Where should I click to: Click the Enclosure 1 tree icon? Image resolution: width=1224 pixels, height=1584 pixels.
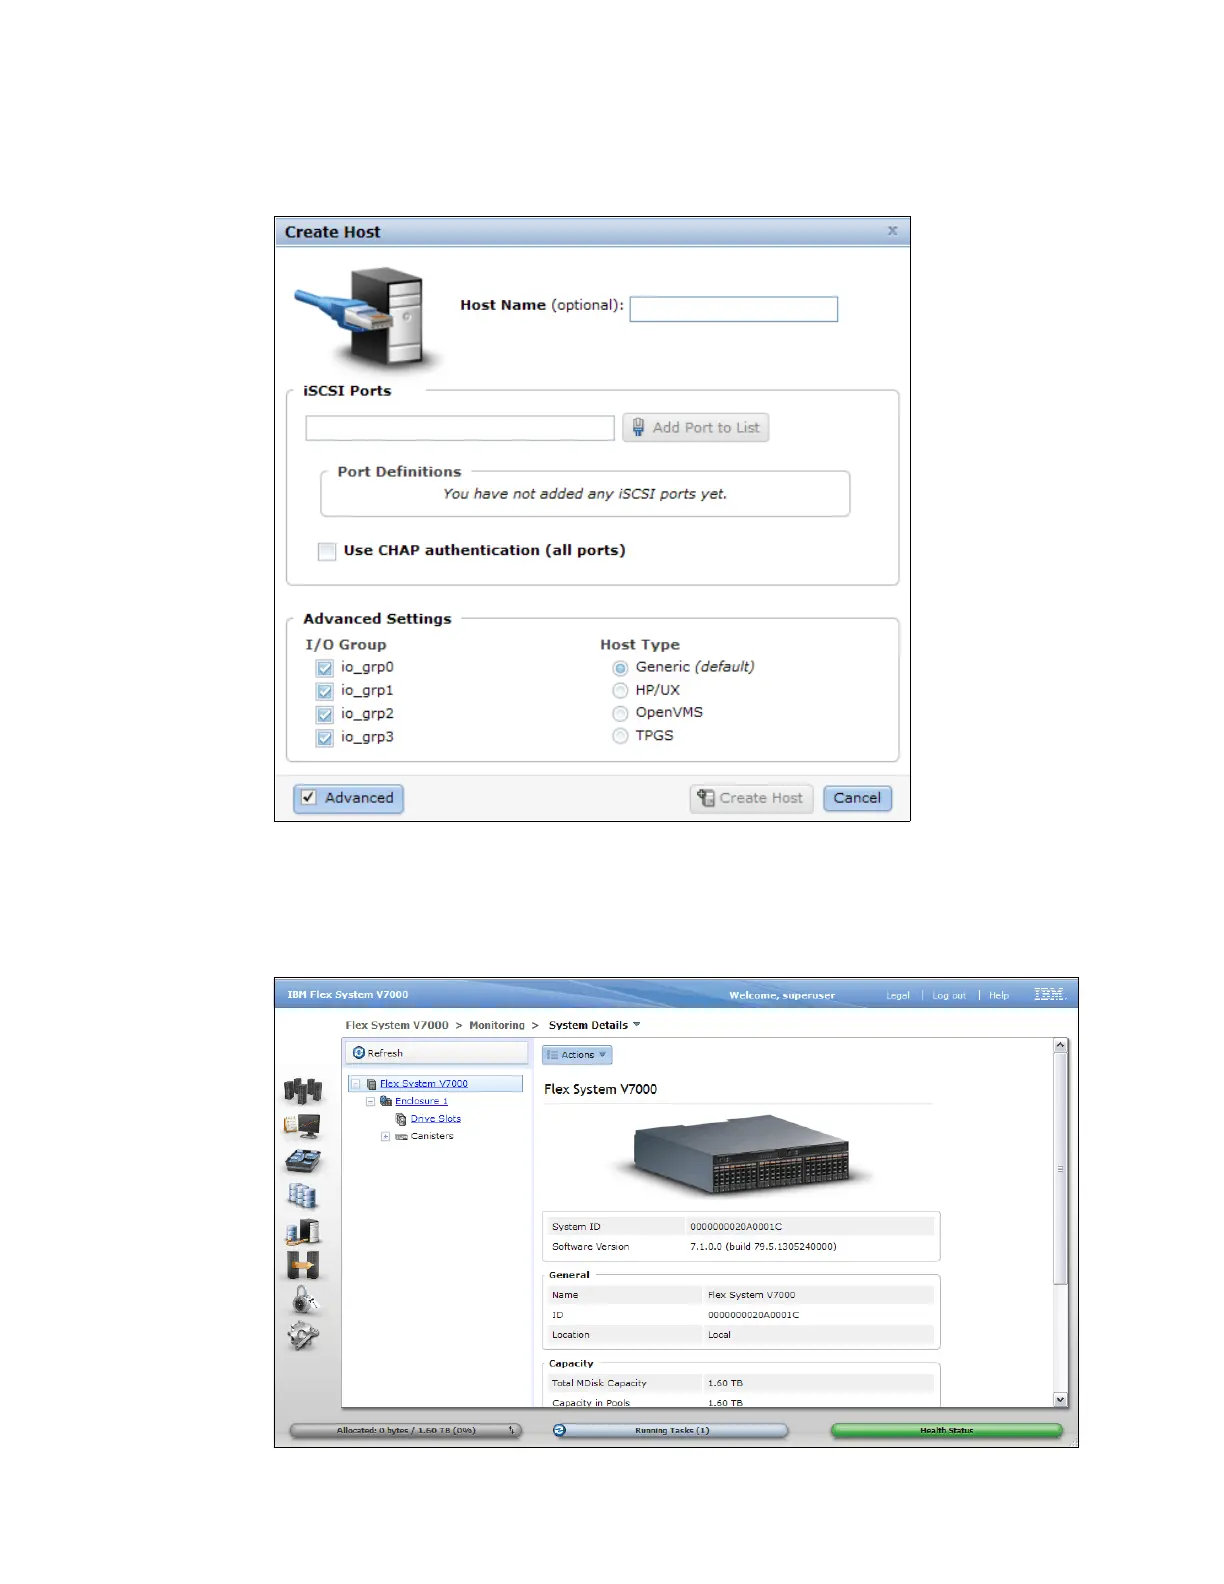point(386,1101)
